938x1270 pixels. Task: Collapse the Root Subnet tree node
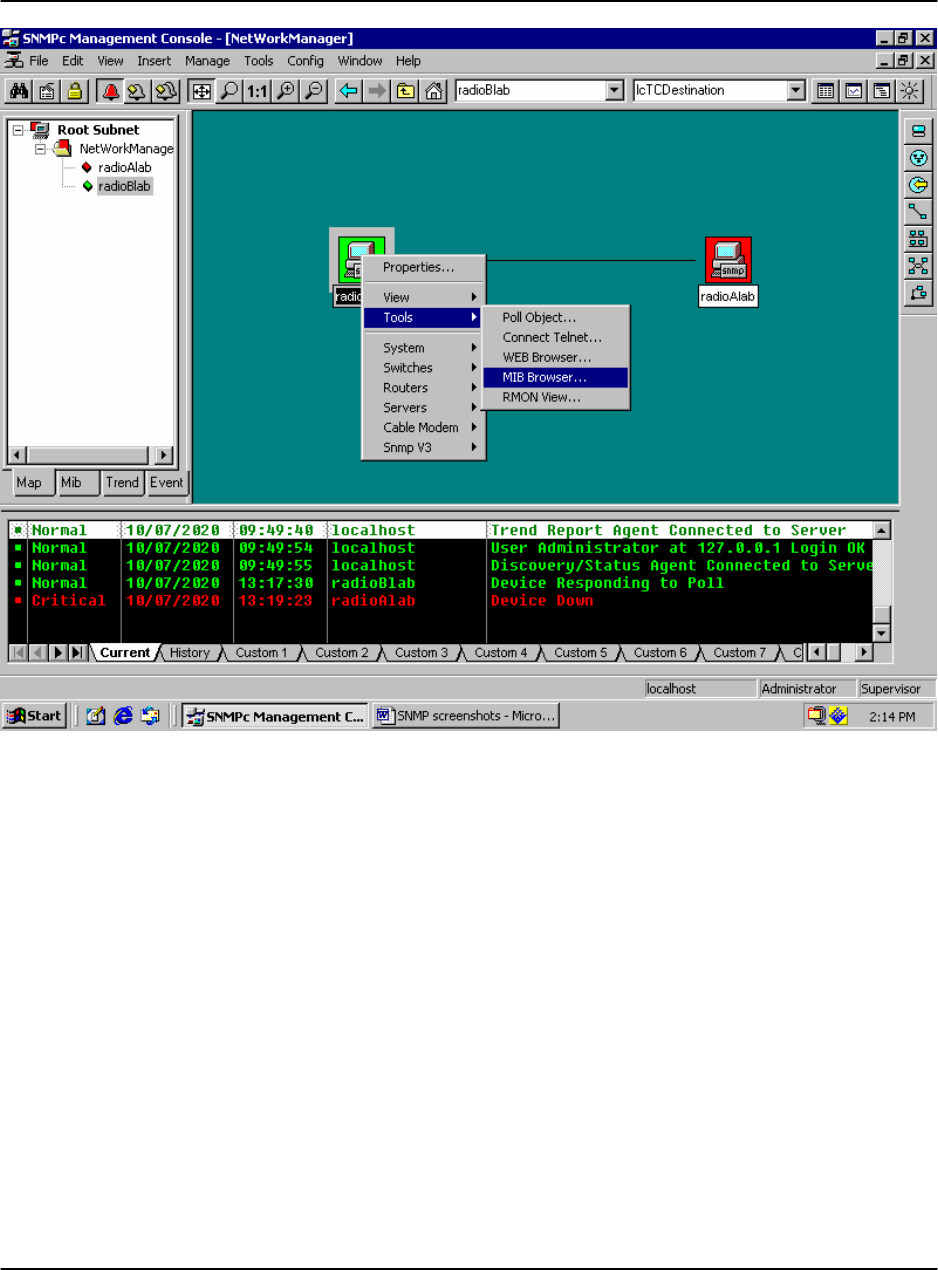point(18,129)
